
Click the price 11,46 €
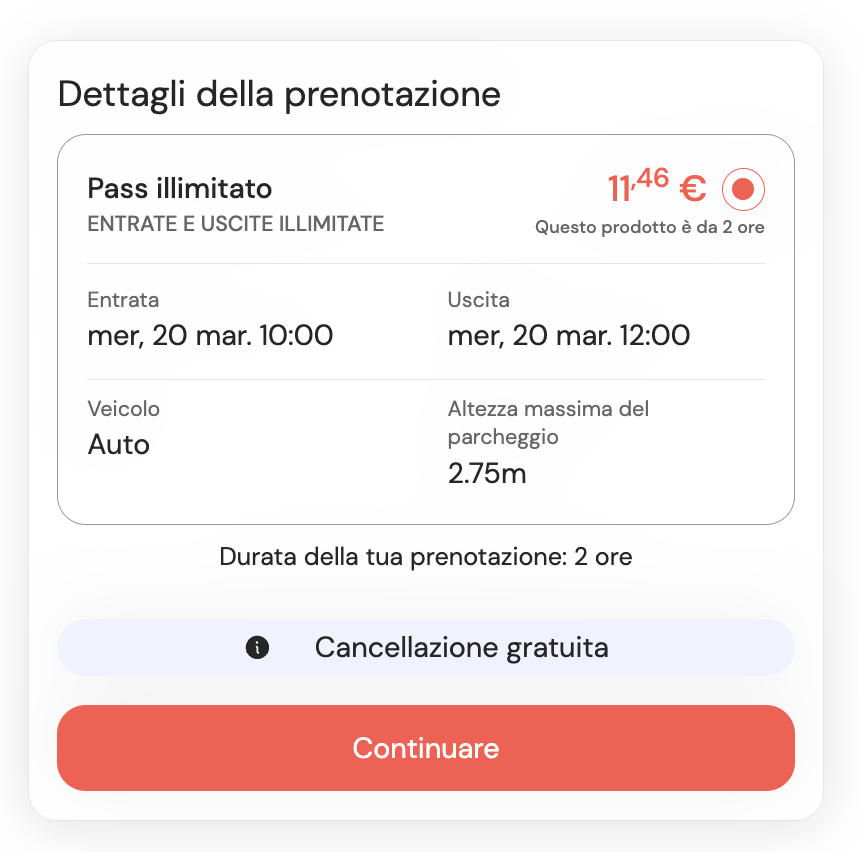[655, 188]
